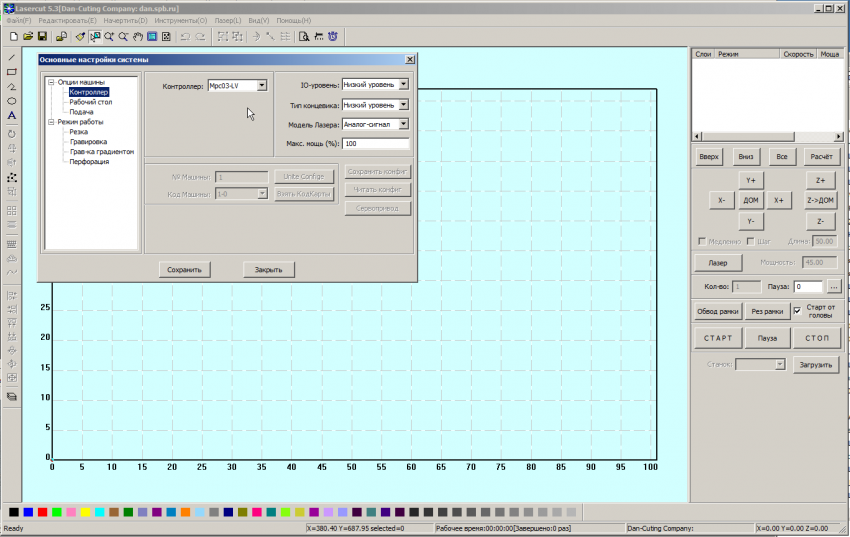Click the 'Макс. мощь (%)' input field
Image resolution: width=850 pixels, height=537 pixels.
(375, 144)
